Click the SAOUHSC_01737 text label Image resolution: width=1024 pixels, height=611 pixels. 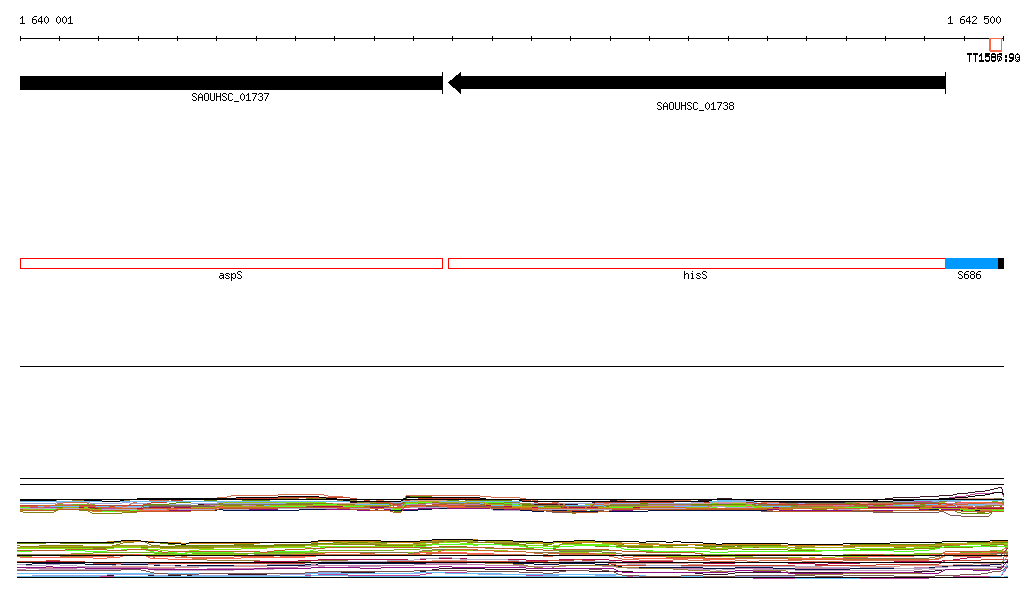point(230,98)
